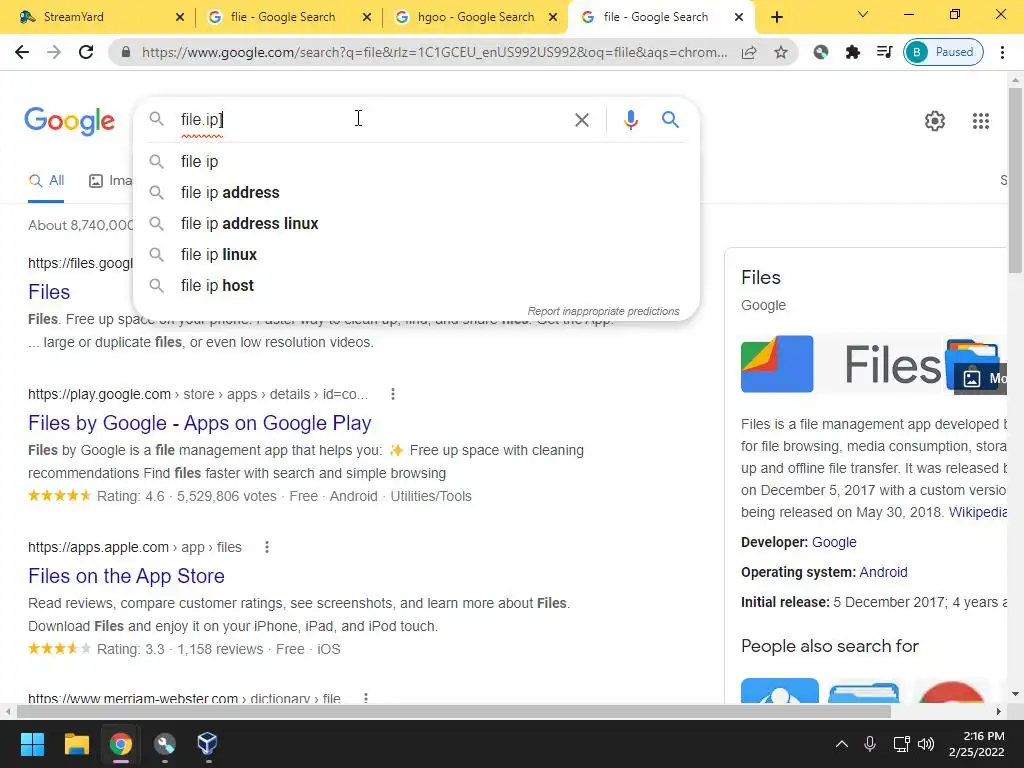Go to Google home via the logo
The width and height of the screenshot is (1024, 768).
pos(69,121)
